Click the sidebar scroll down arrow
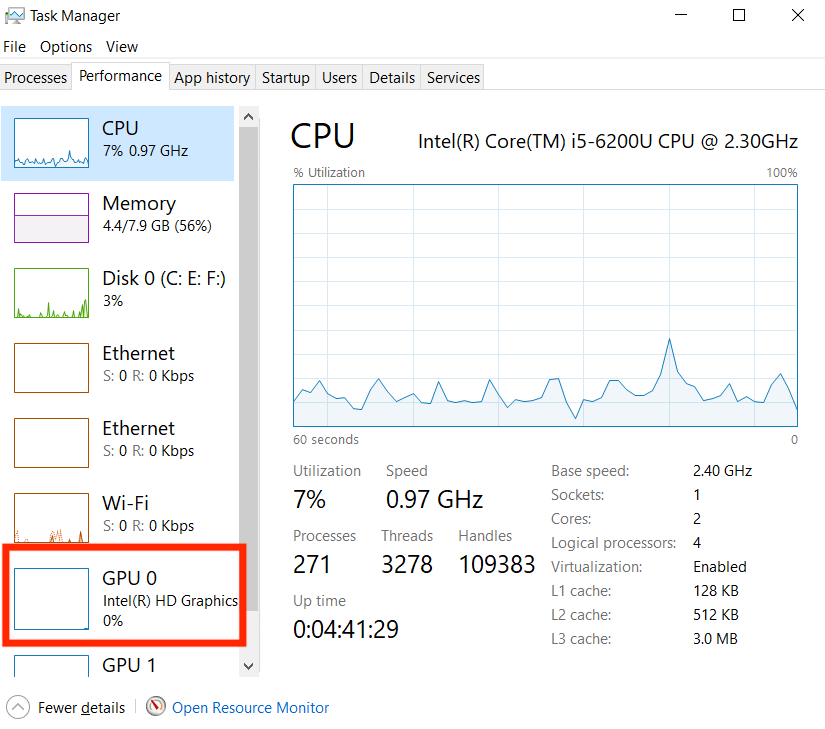825x729 pixels. [249, 666]
